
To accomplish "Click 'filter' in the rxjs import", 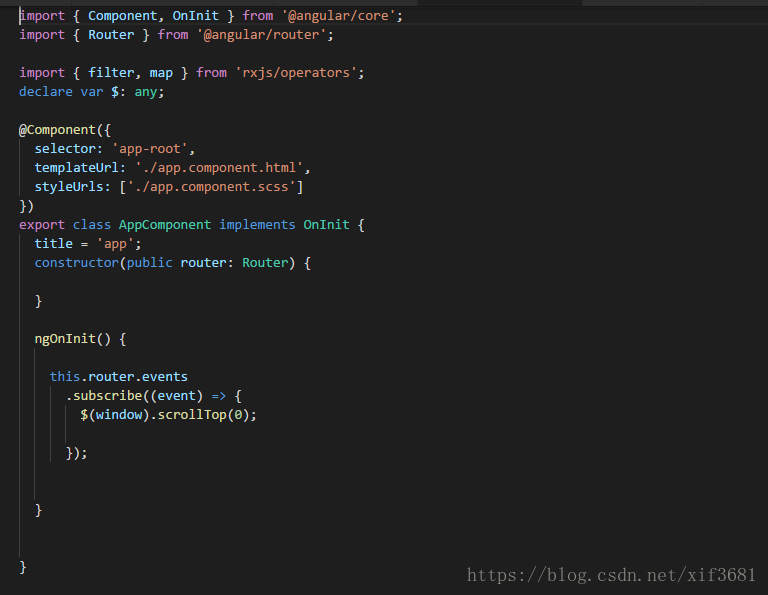I will [111, 73].
